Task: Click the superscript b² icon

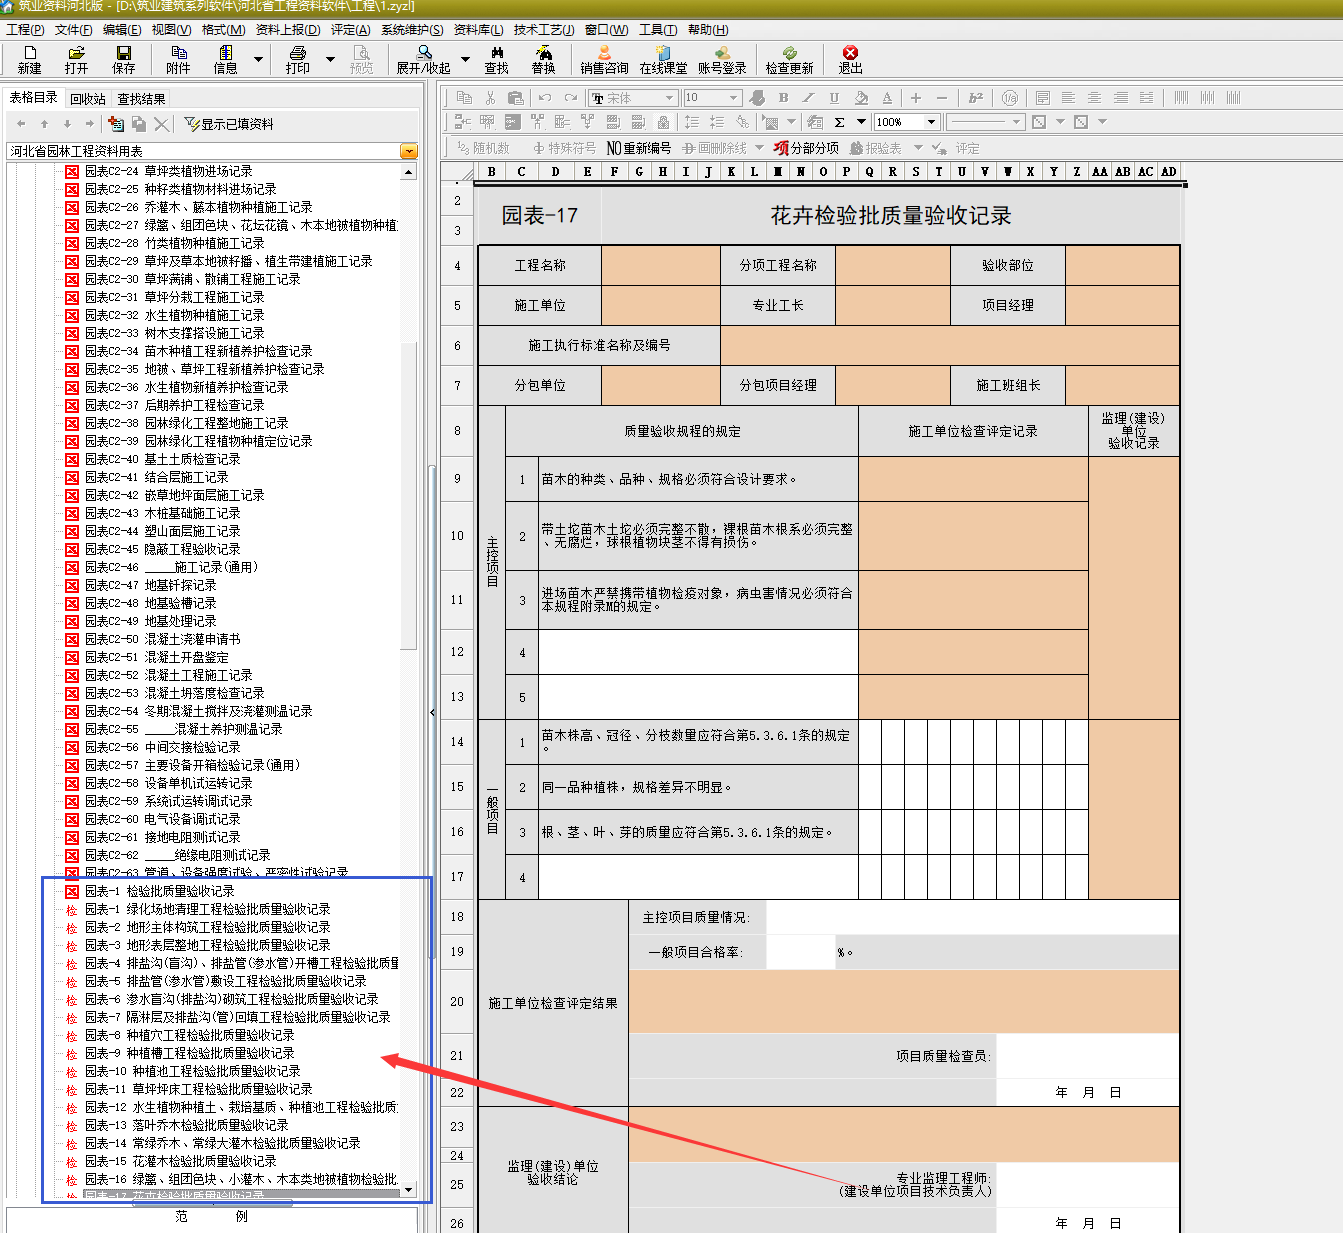Action: click(975, 97)
